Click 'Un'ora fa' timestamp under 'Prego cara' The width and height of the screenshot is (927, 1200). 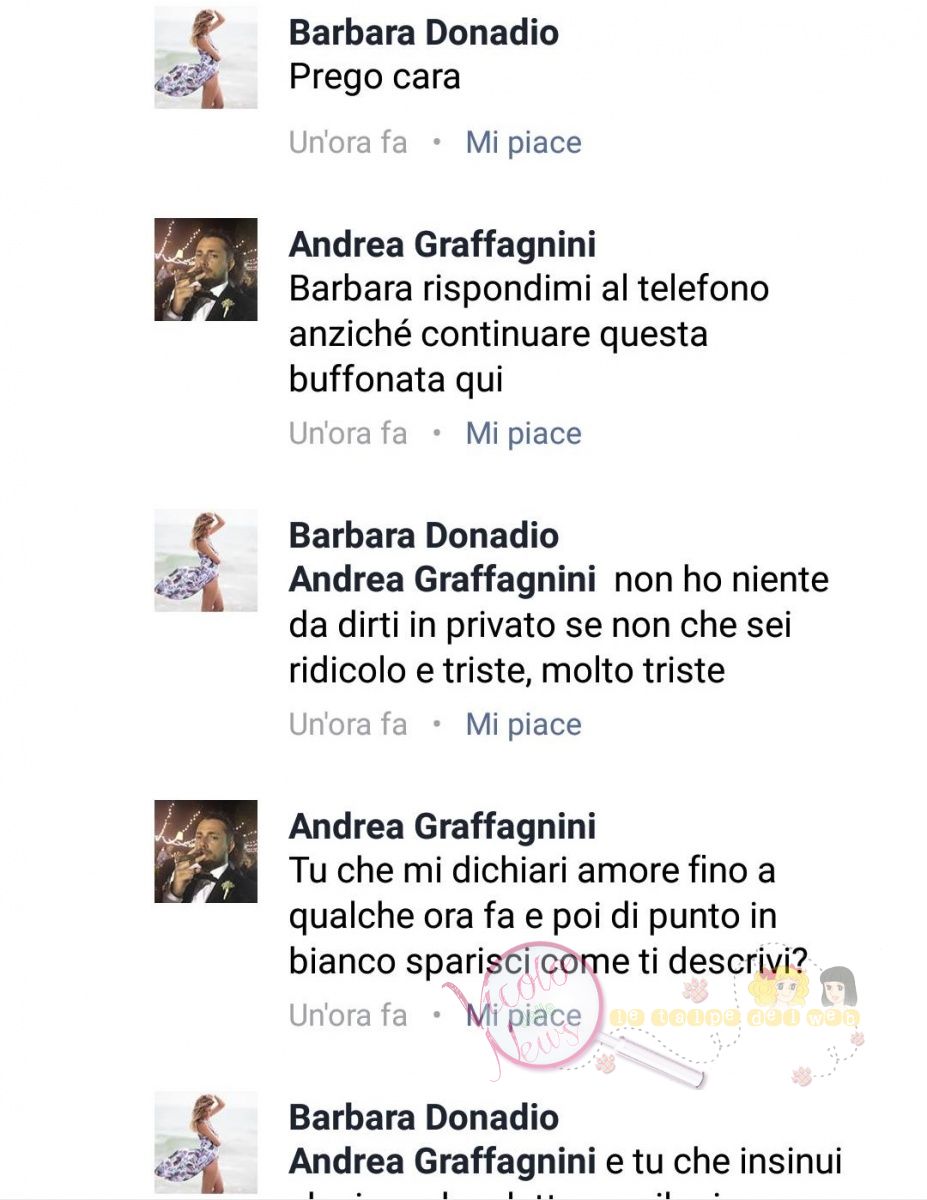tap(348, 143)
